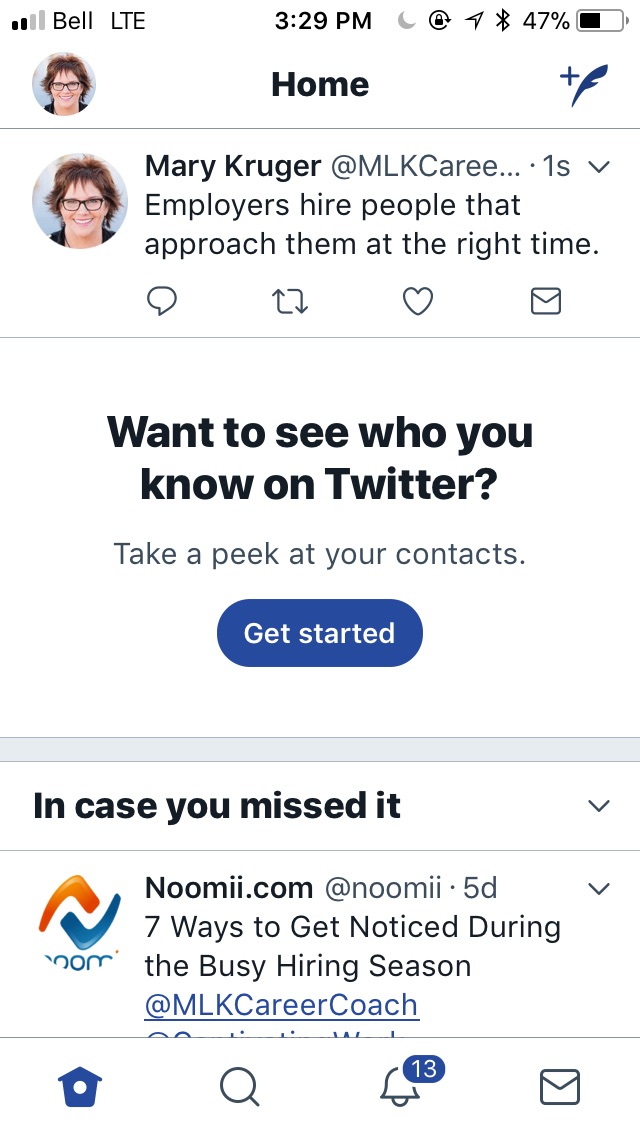Expand the In case you missed it chevron
Viewport: 640px width, 1136px height.
599,806
